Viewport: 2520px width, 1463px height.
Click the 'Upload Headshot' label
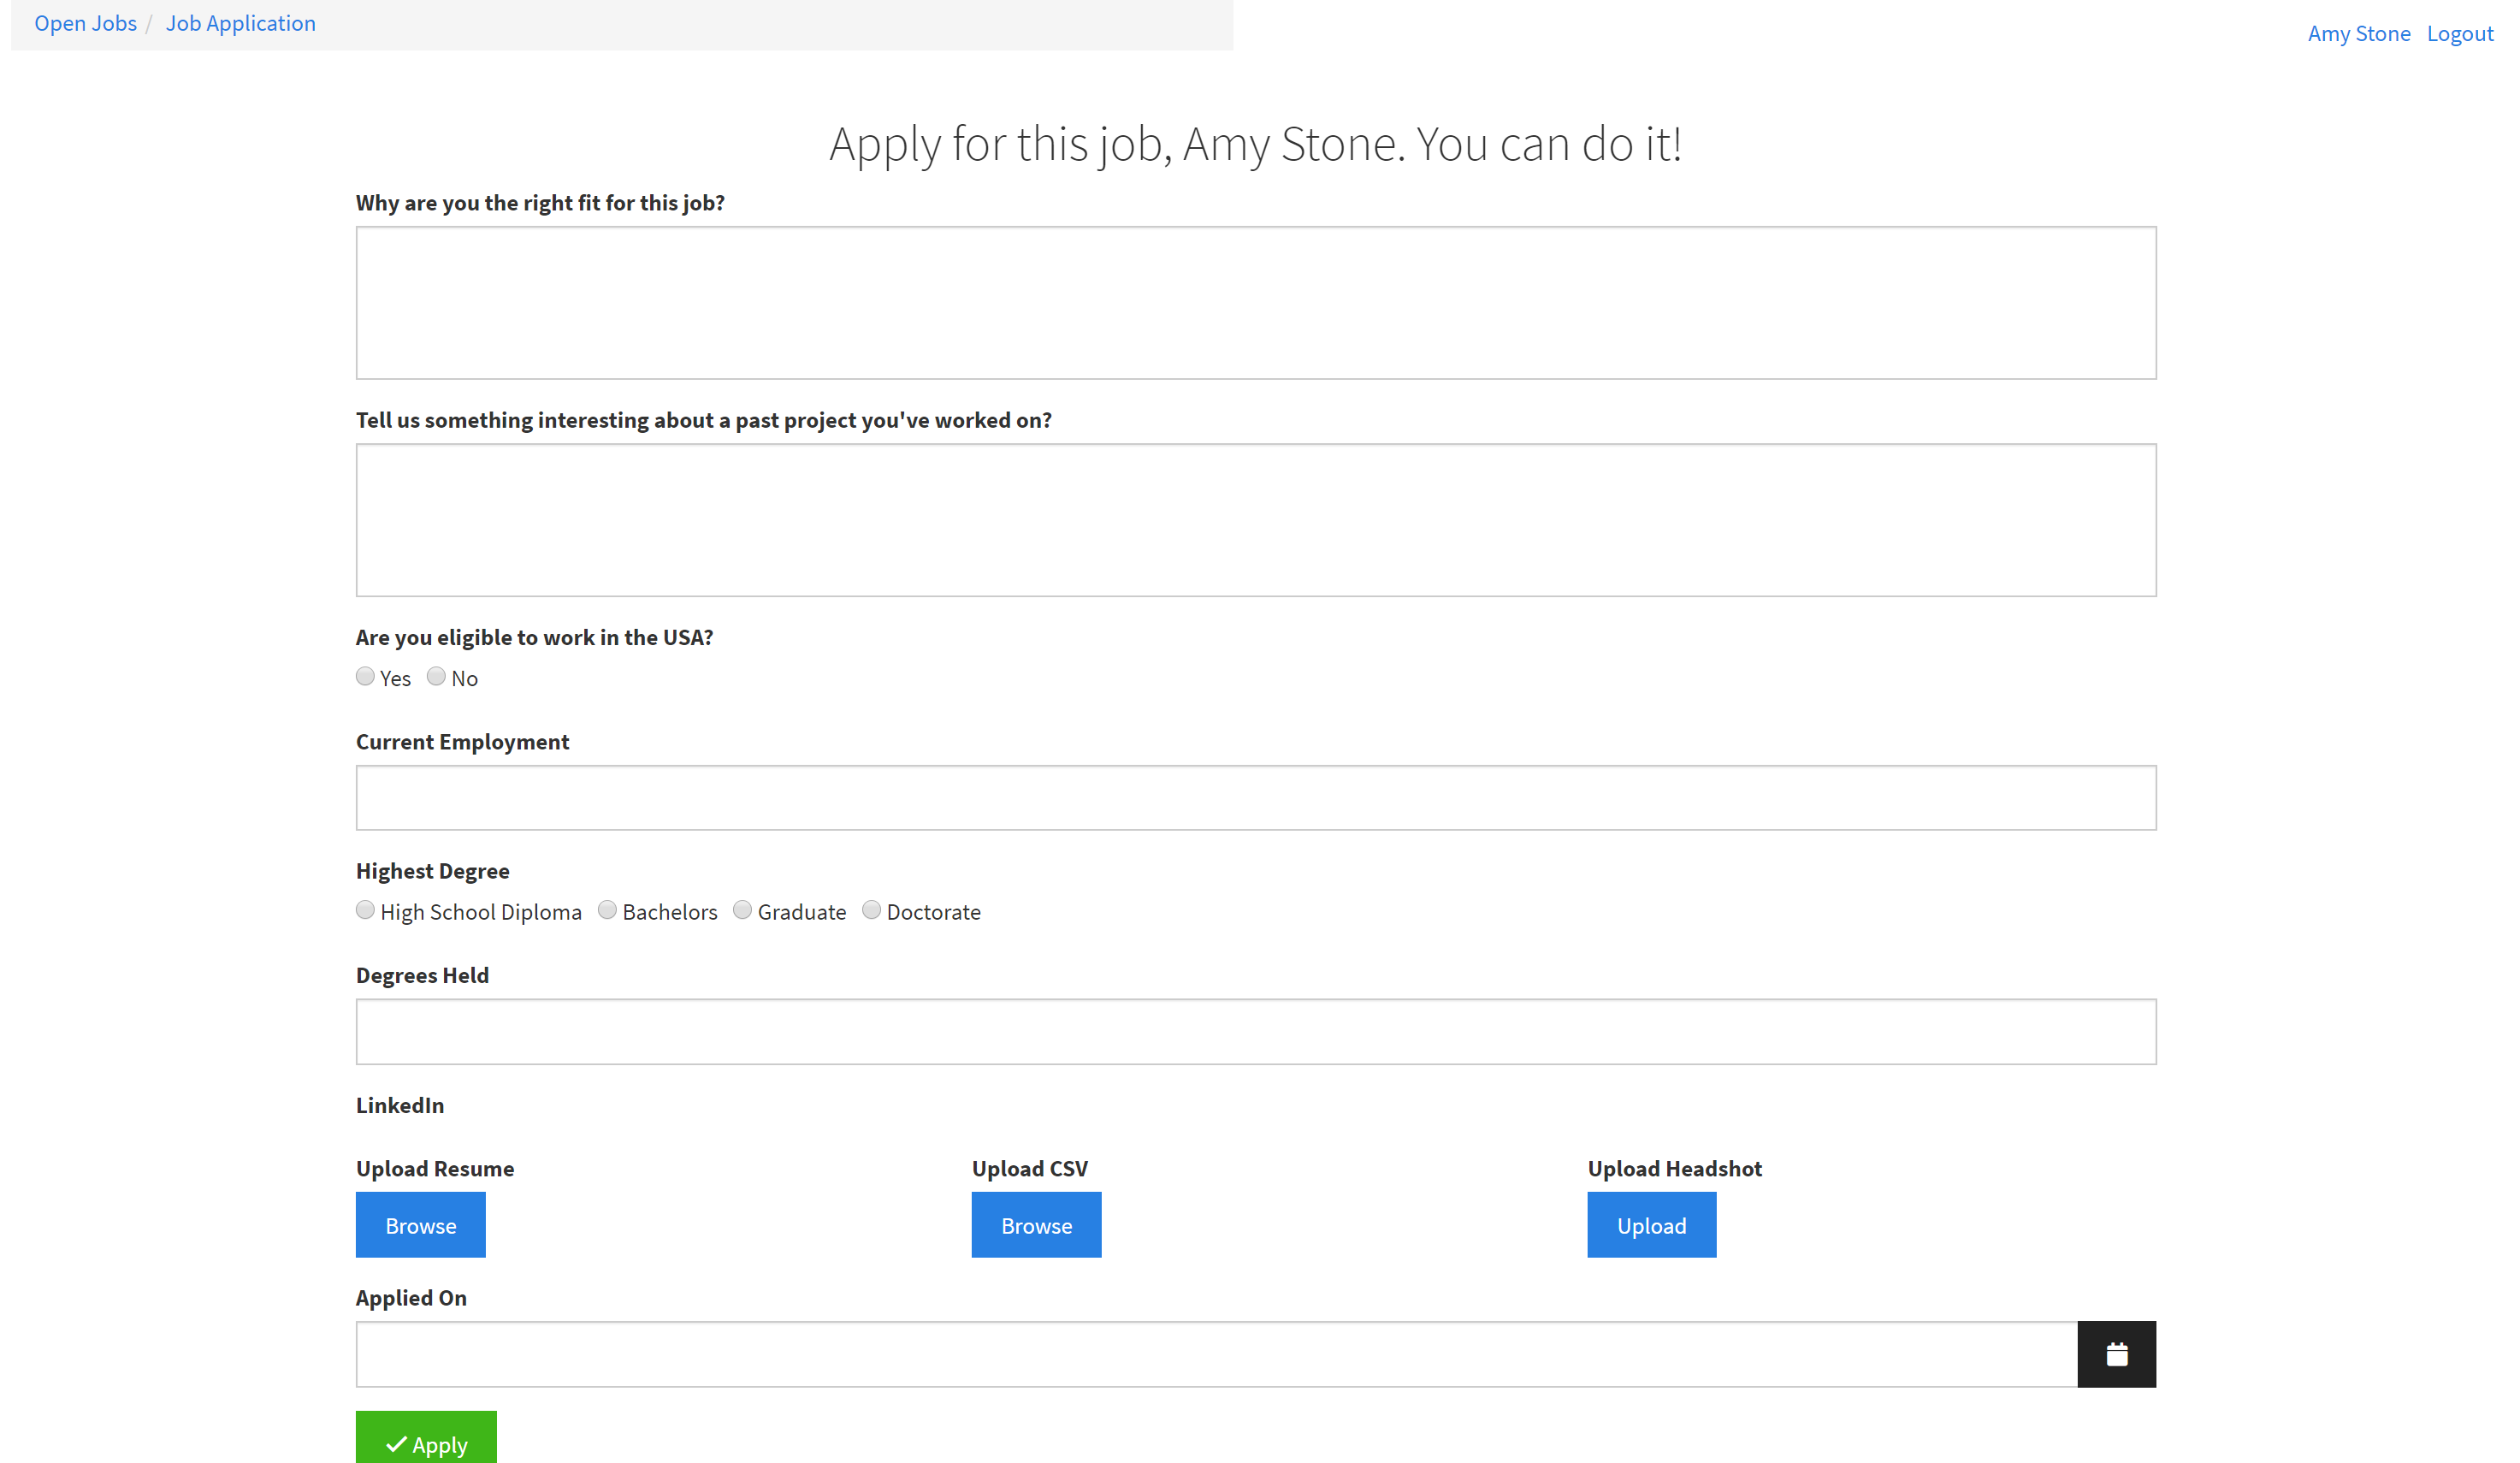[1674, 1169]
